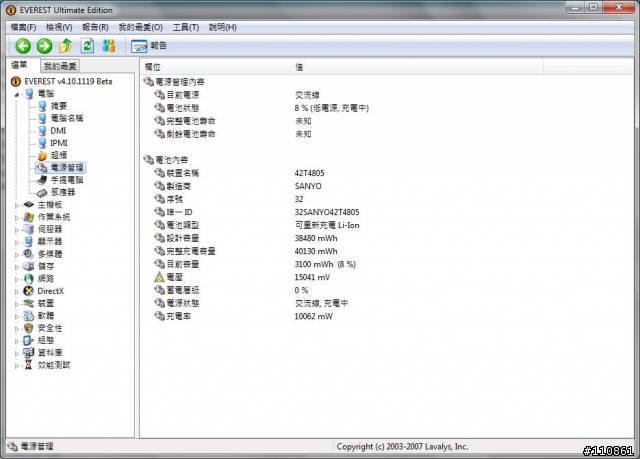Open the 說明(H) menu
This screenshot has width=640, height=459.
tap(222, 27)
